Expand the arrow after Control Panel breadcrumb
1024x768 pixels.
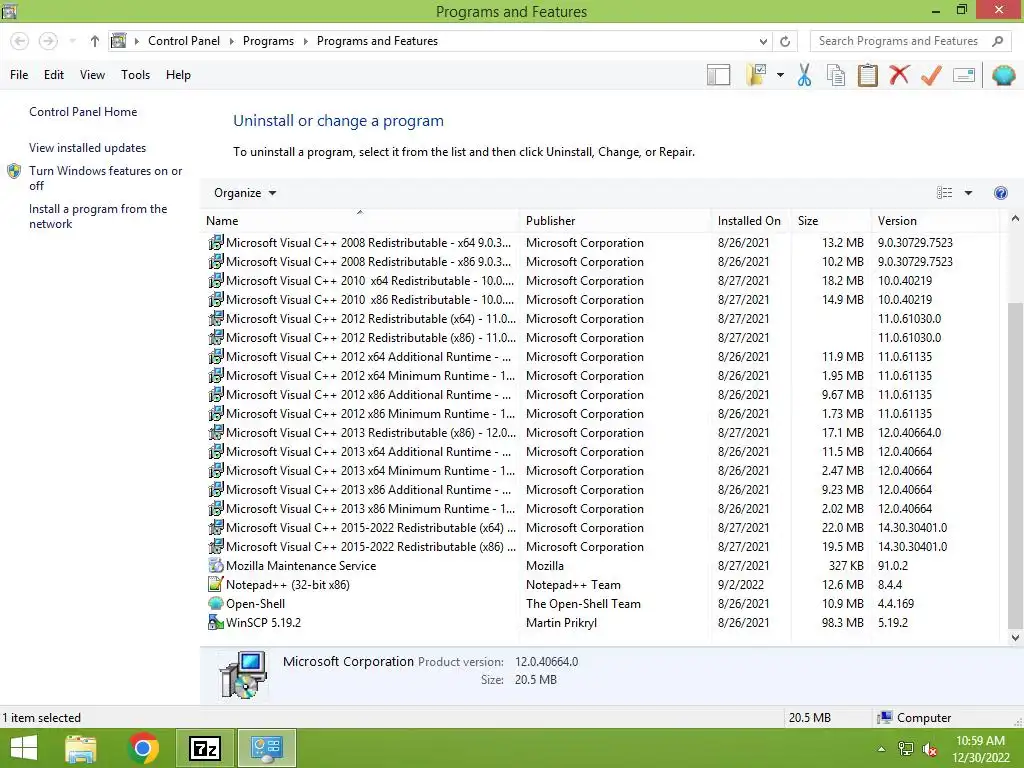[231, 41]
